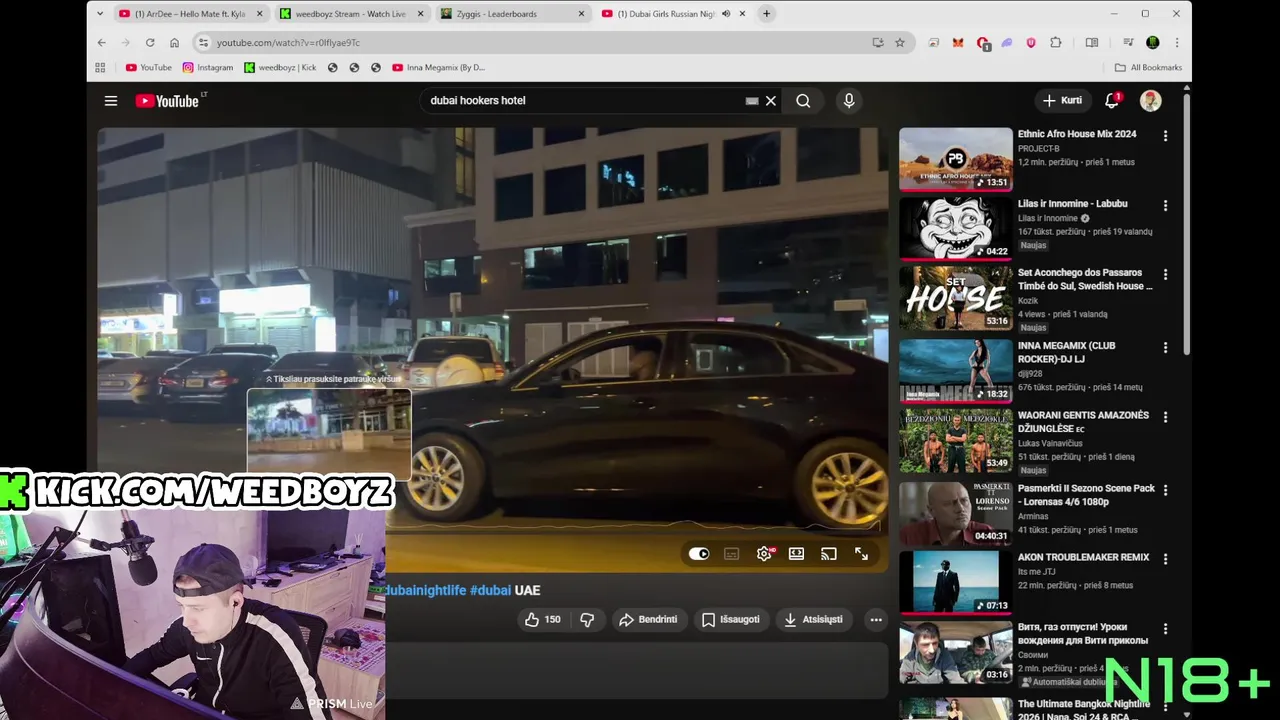Open the player settings gear
Viewport: 1280px width, 720px height.
[x=765, y=554]
